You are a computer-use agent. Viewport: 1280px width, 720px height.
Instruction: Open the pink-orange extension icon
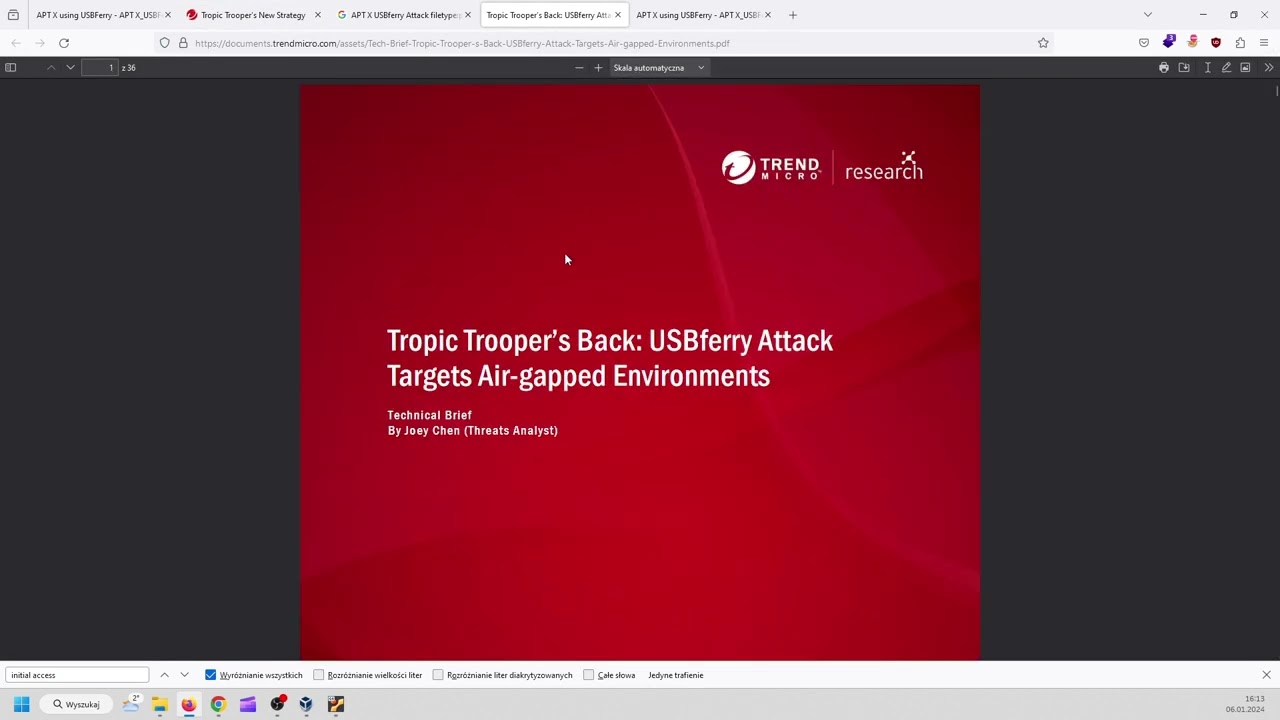tap(1192, 42)
